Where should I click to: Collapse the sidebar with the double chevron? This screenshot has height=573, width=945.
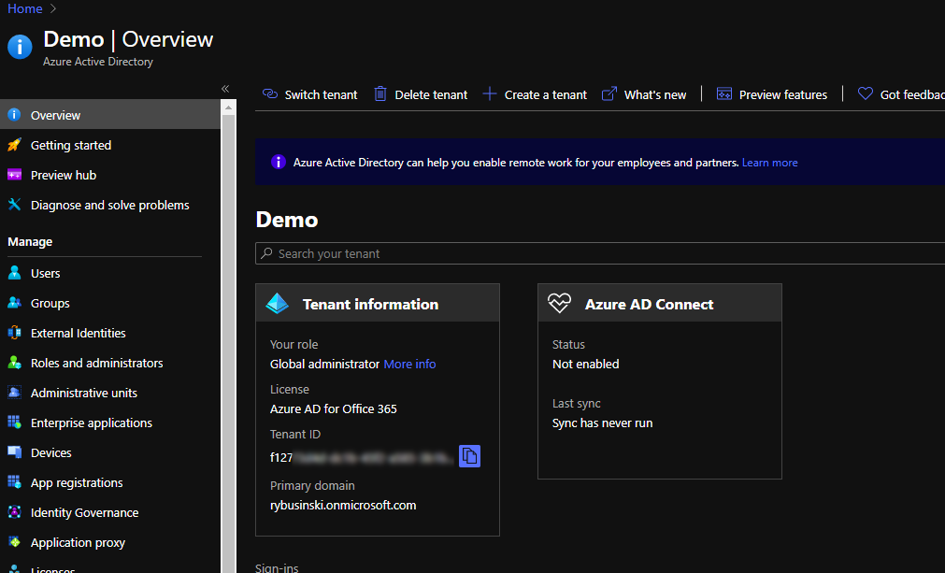pyautogui.click(x=225, y=89)
